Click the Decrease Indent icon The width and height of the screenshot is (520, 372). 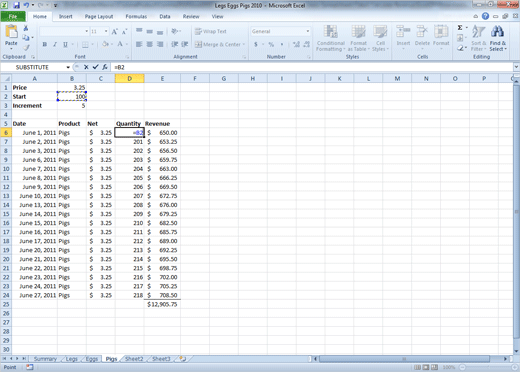coord(174,44)
